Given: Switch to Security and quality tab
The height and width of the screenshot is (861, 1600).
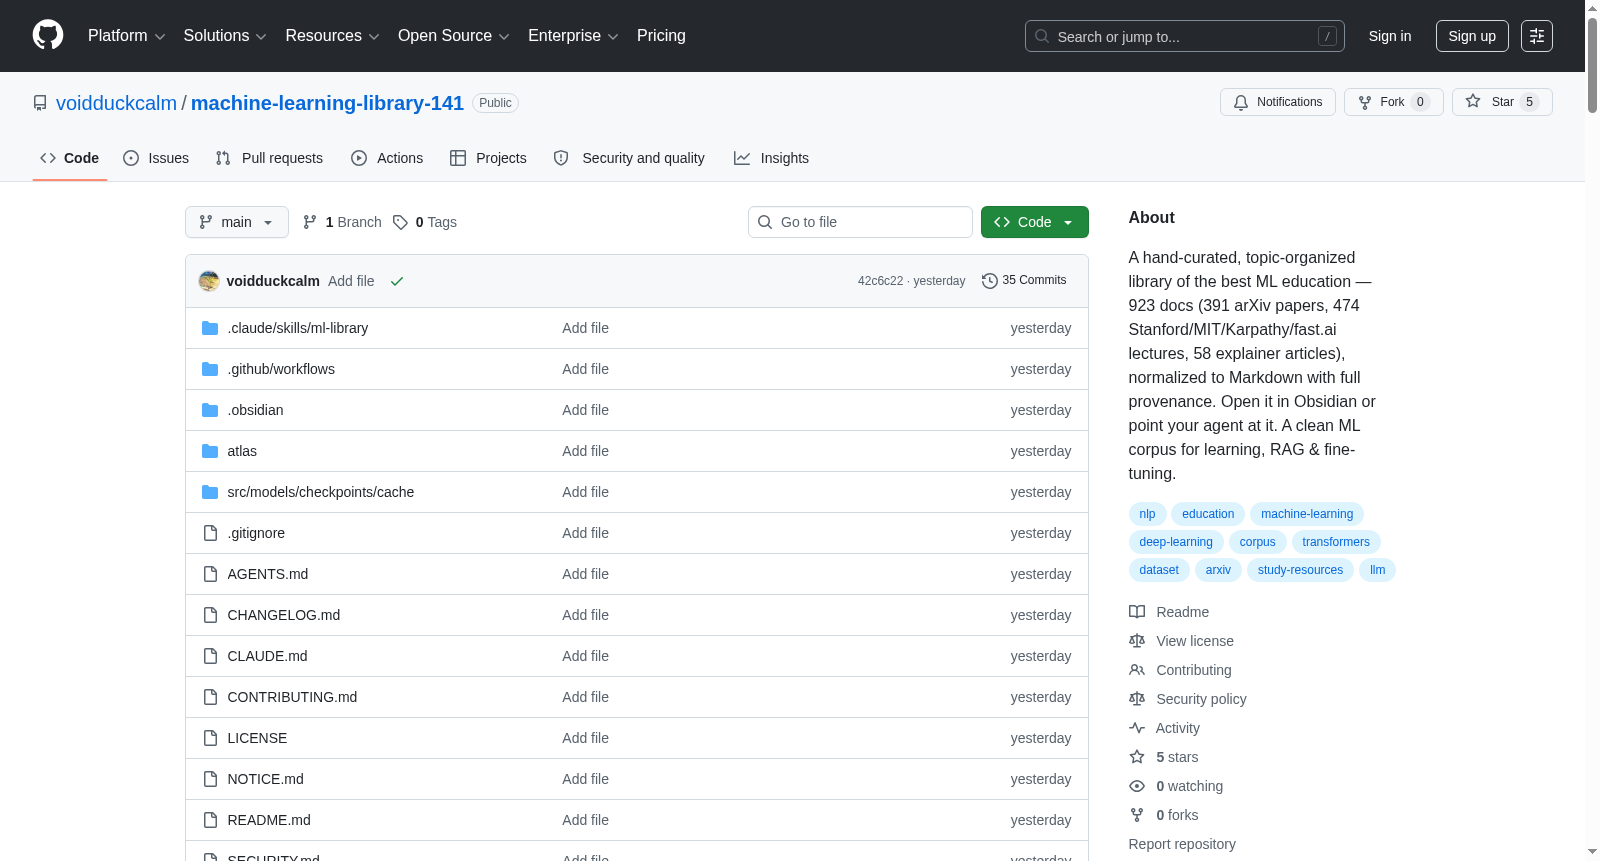Looking at the screenshot, I should (x=629, y=158).
